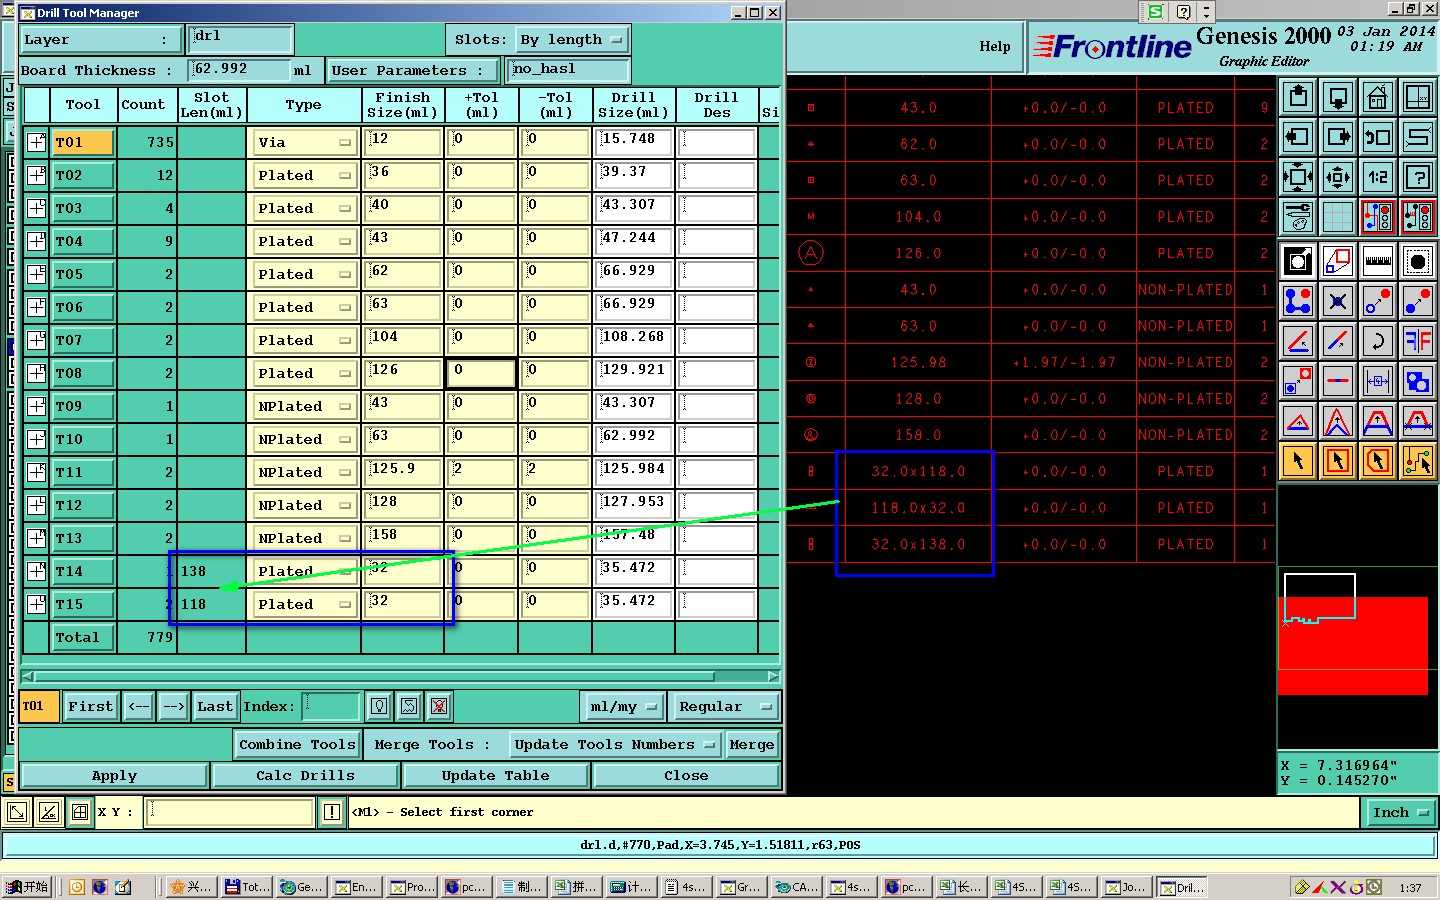Click the Apply button
Viewport: 1440px width, 900px height.
coord(114,775)
